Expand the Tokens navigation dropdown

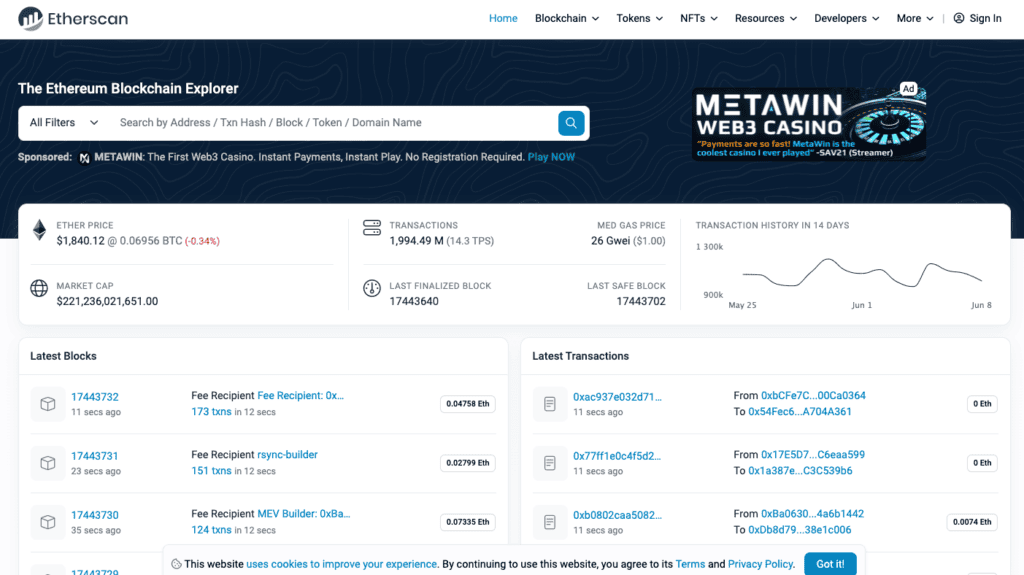click(x=640, y=18)
